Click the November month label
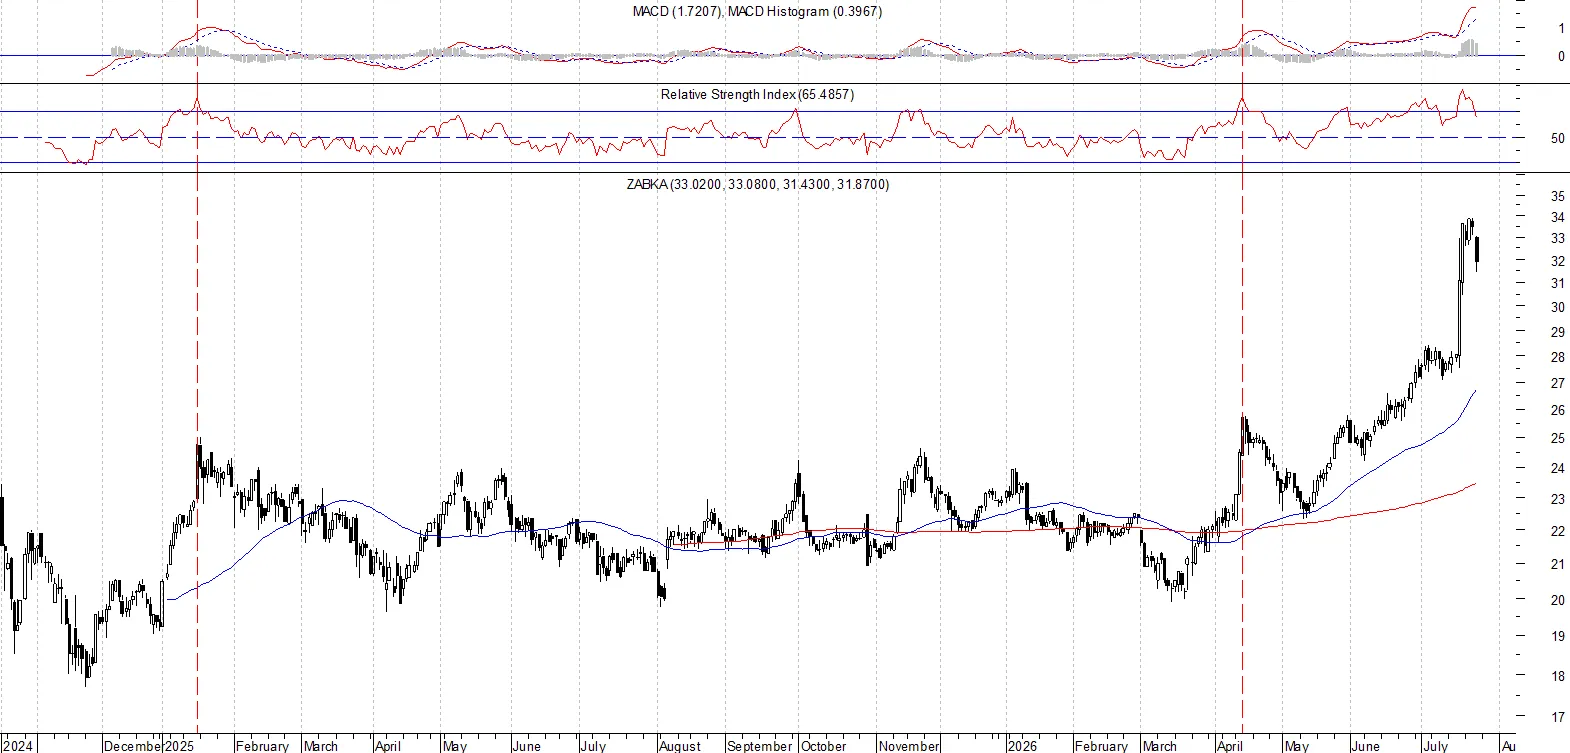Image resolution: width=1570 pixels, height=753 pixels. [909, 746]
